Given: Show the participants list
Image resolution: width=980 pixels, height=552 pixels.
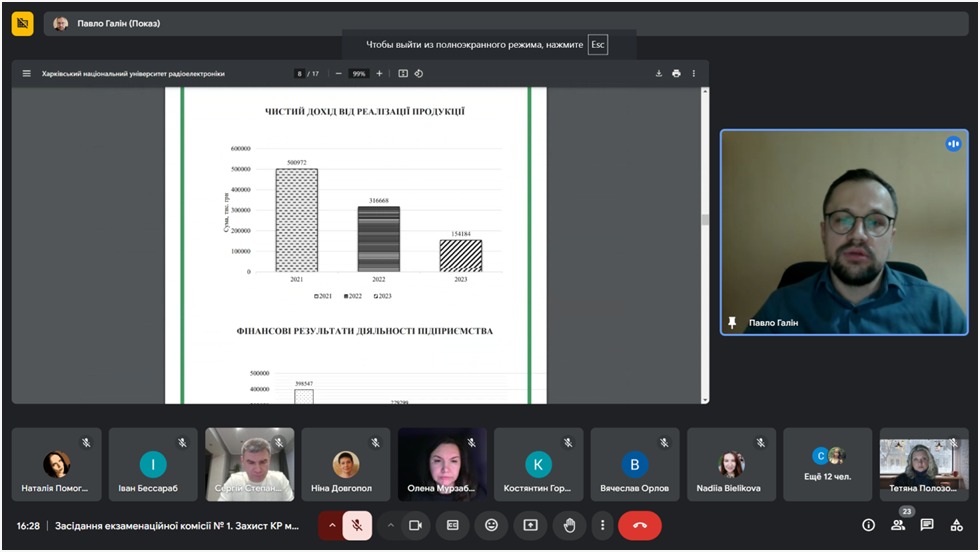Looking at the screenshot, I should click(x=898, y=525).
